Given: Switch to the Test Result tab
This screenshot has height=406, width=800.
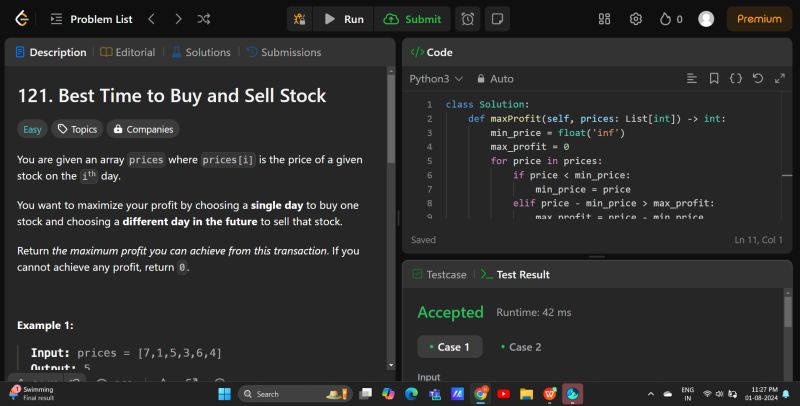Looking at the screenshot, I should [515, 274].
